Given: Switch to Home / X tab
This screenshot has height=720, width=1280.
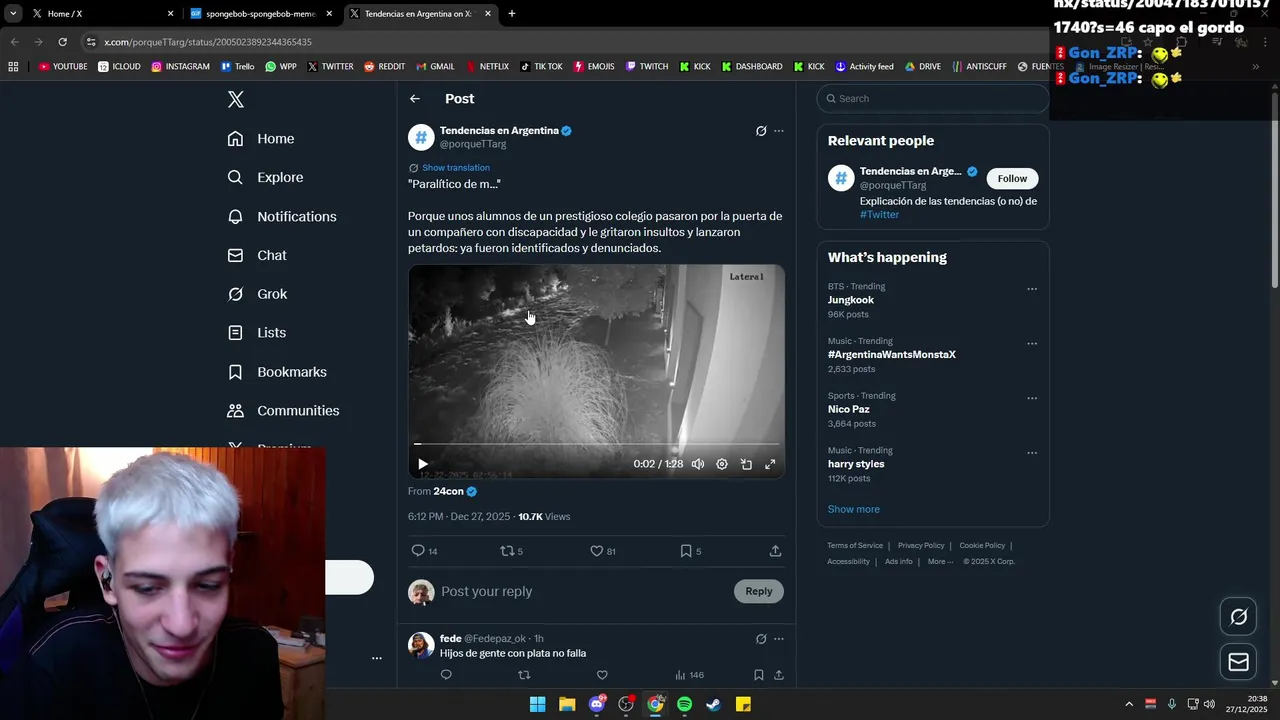Looking at the screenshot, I should click(x=104, y=14).
